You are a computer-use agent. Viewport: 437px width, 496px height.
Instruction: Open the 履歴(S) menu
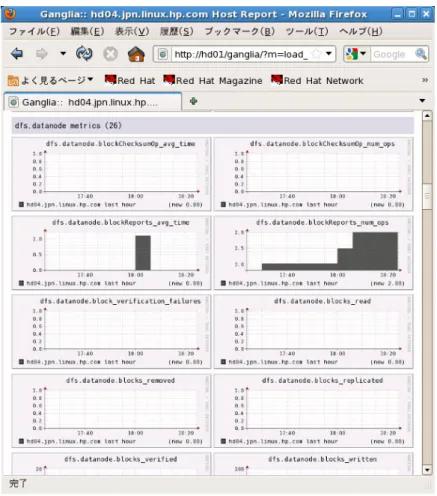tap(176, 32)
